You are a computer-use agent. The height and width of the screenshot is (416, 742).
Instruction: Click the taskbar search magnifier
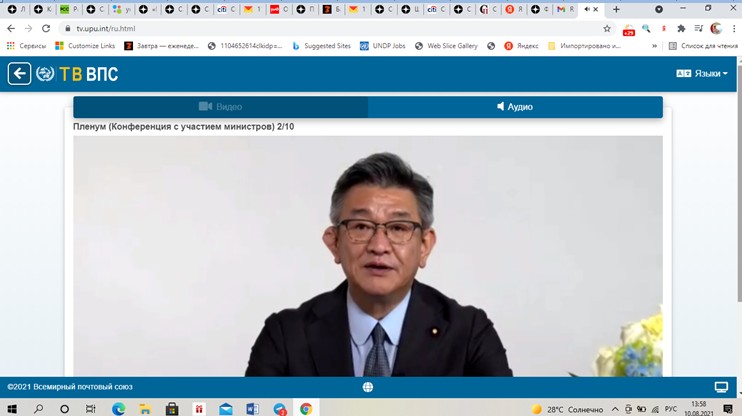click(39, 408)
